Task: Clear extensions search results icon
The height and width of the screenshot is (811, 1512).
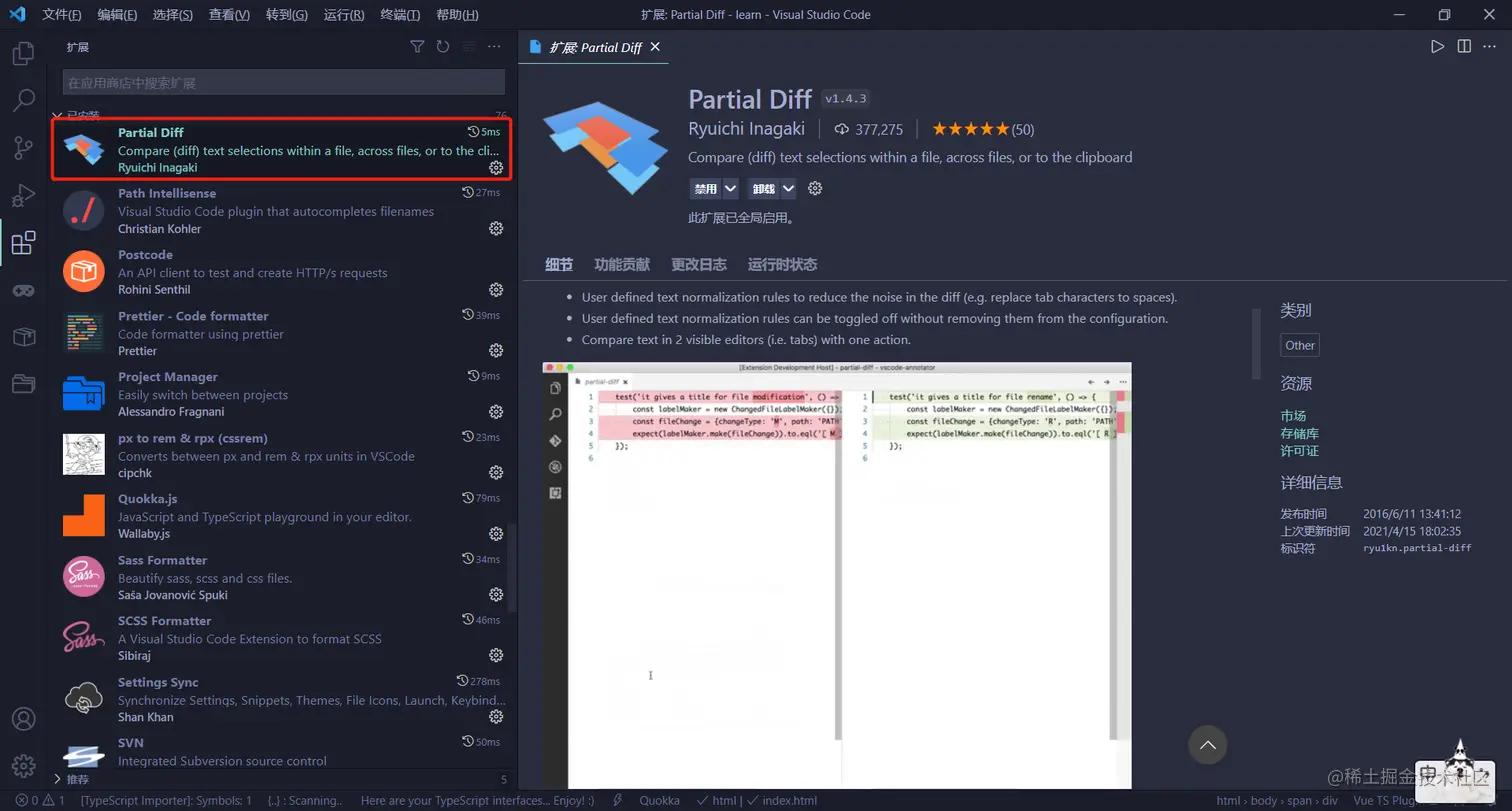Action: coord(468,47)
